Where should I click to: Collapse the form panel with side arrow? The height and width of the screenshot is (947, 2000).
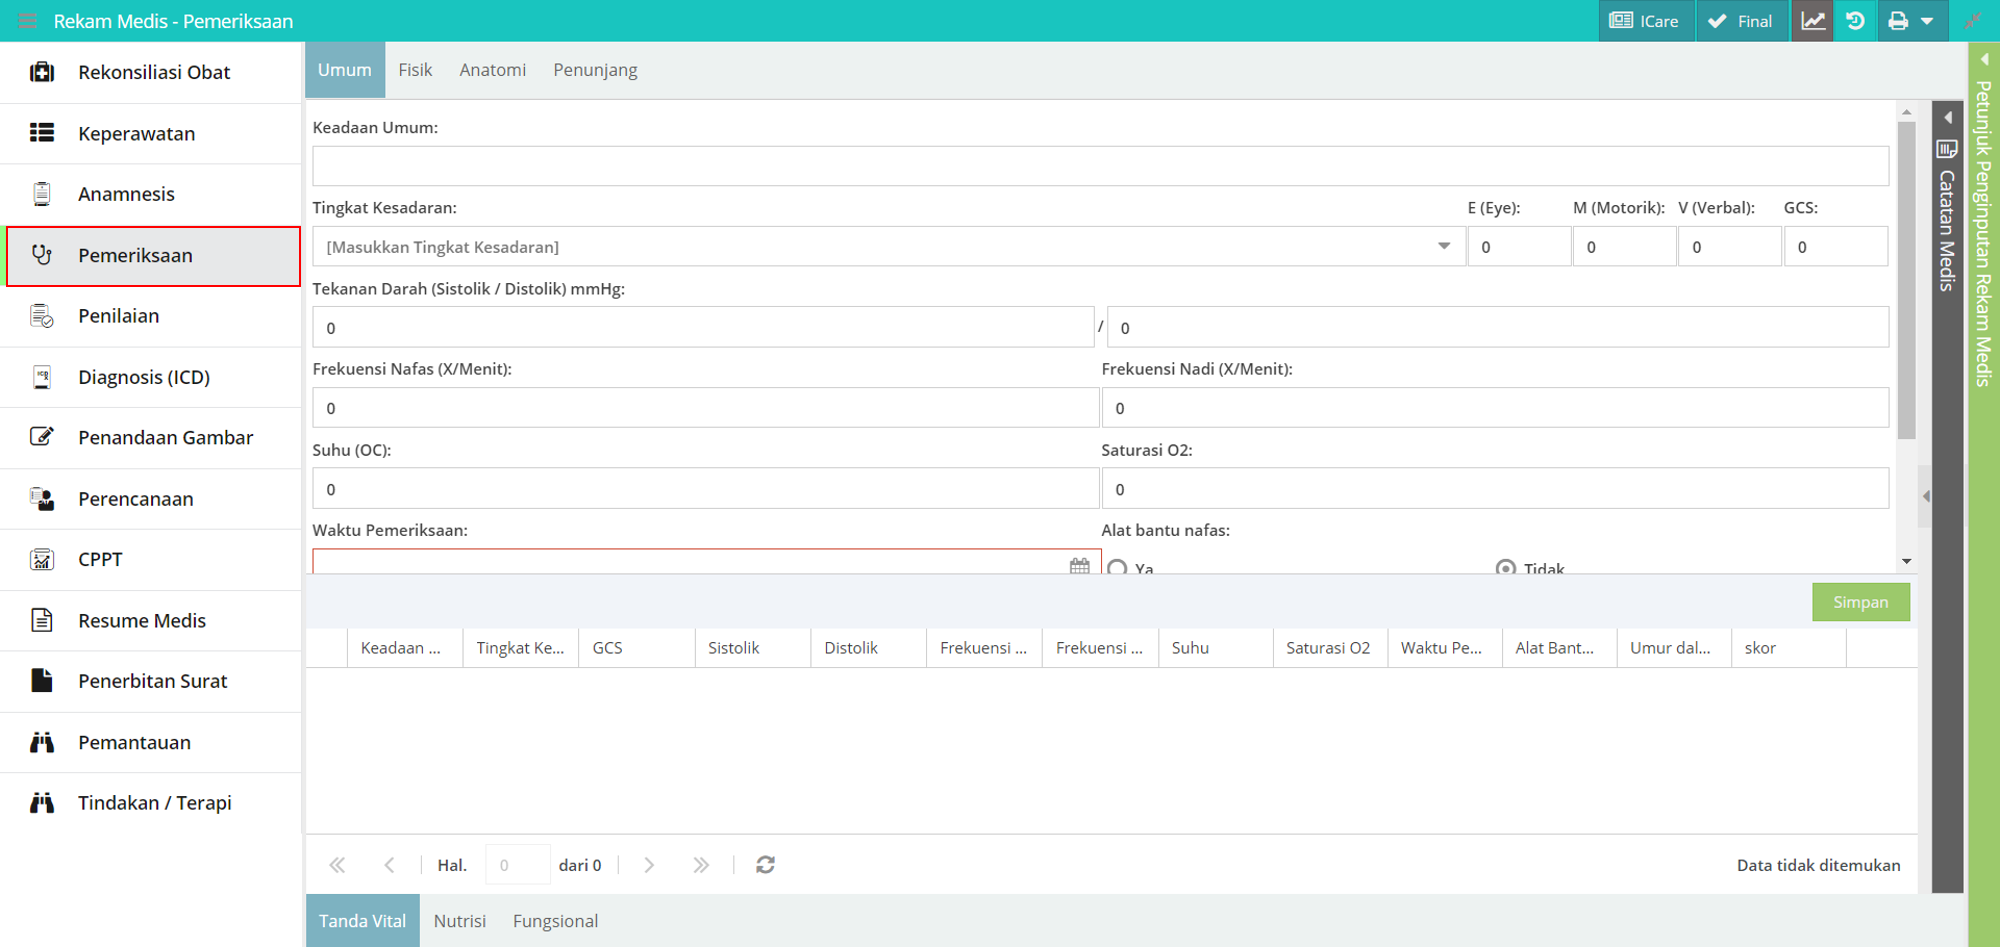pos(1926,496)
